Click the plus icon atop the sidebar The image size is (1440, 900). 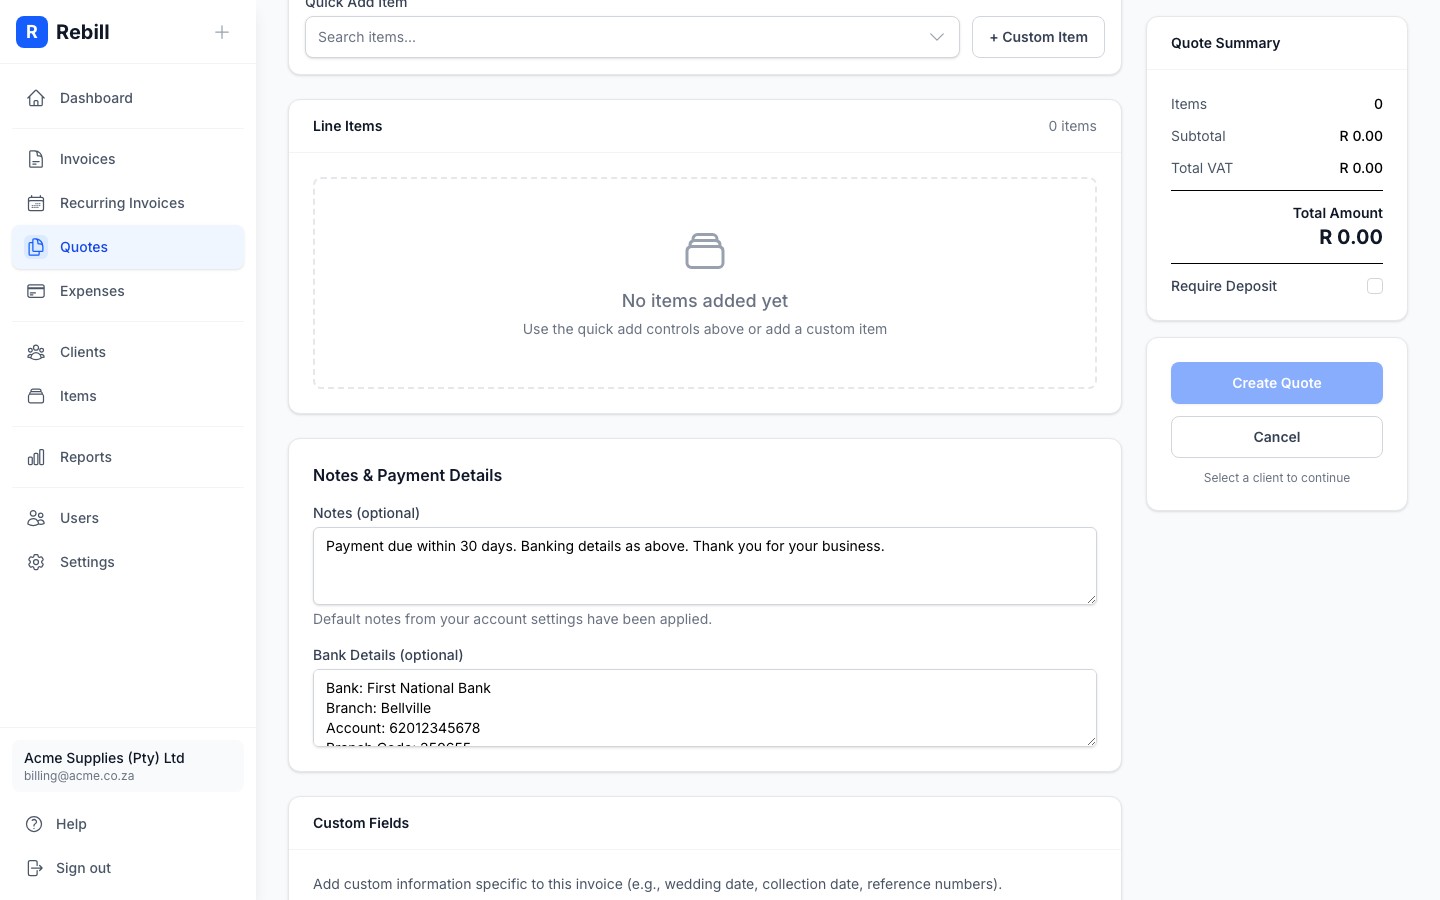pos(222,32)
